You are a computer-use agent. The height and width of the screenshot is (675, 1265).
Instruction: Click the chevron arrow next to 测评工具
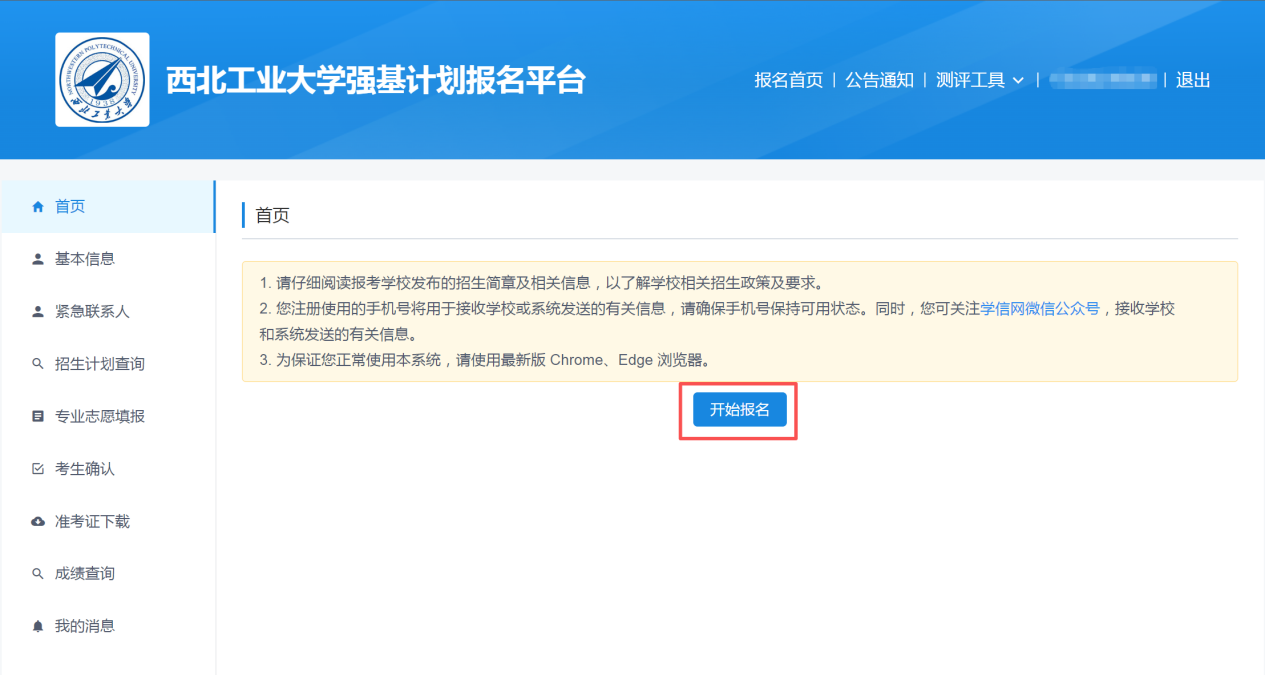pyautogui.click(x=1018, y=81)
